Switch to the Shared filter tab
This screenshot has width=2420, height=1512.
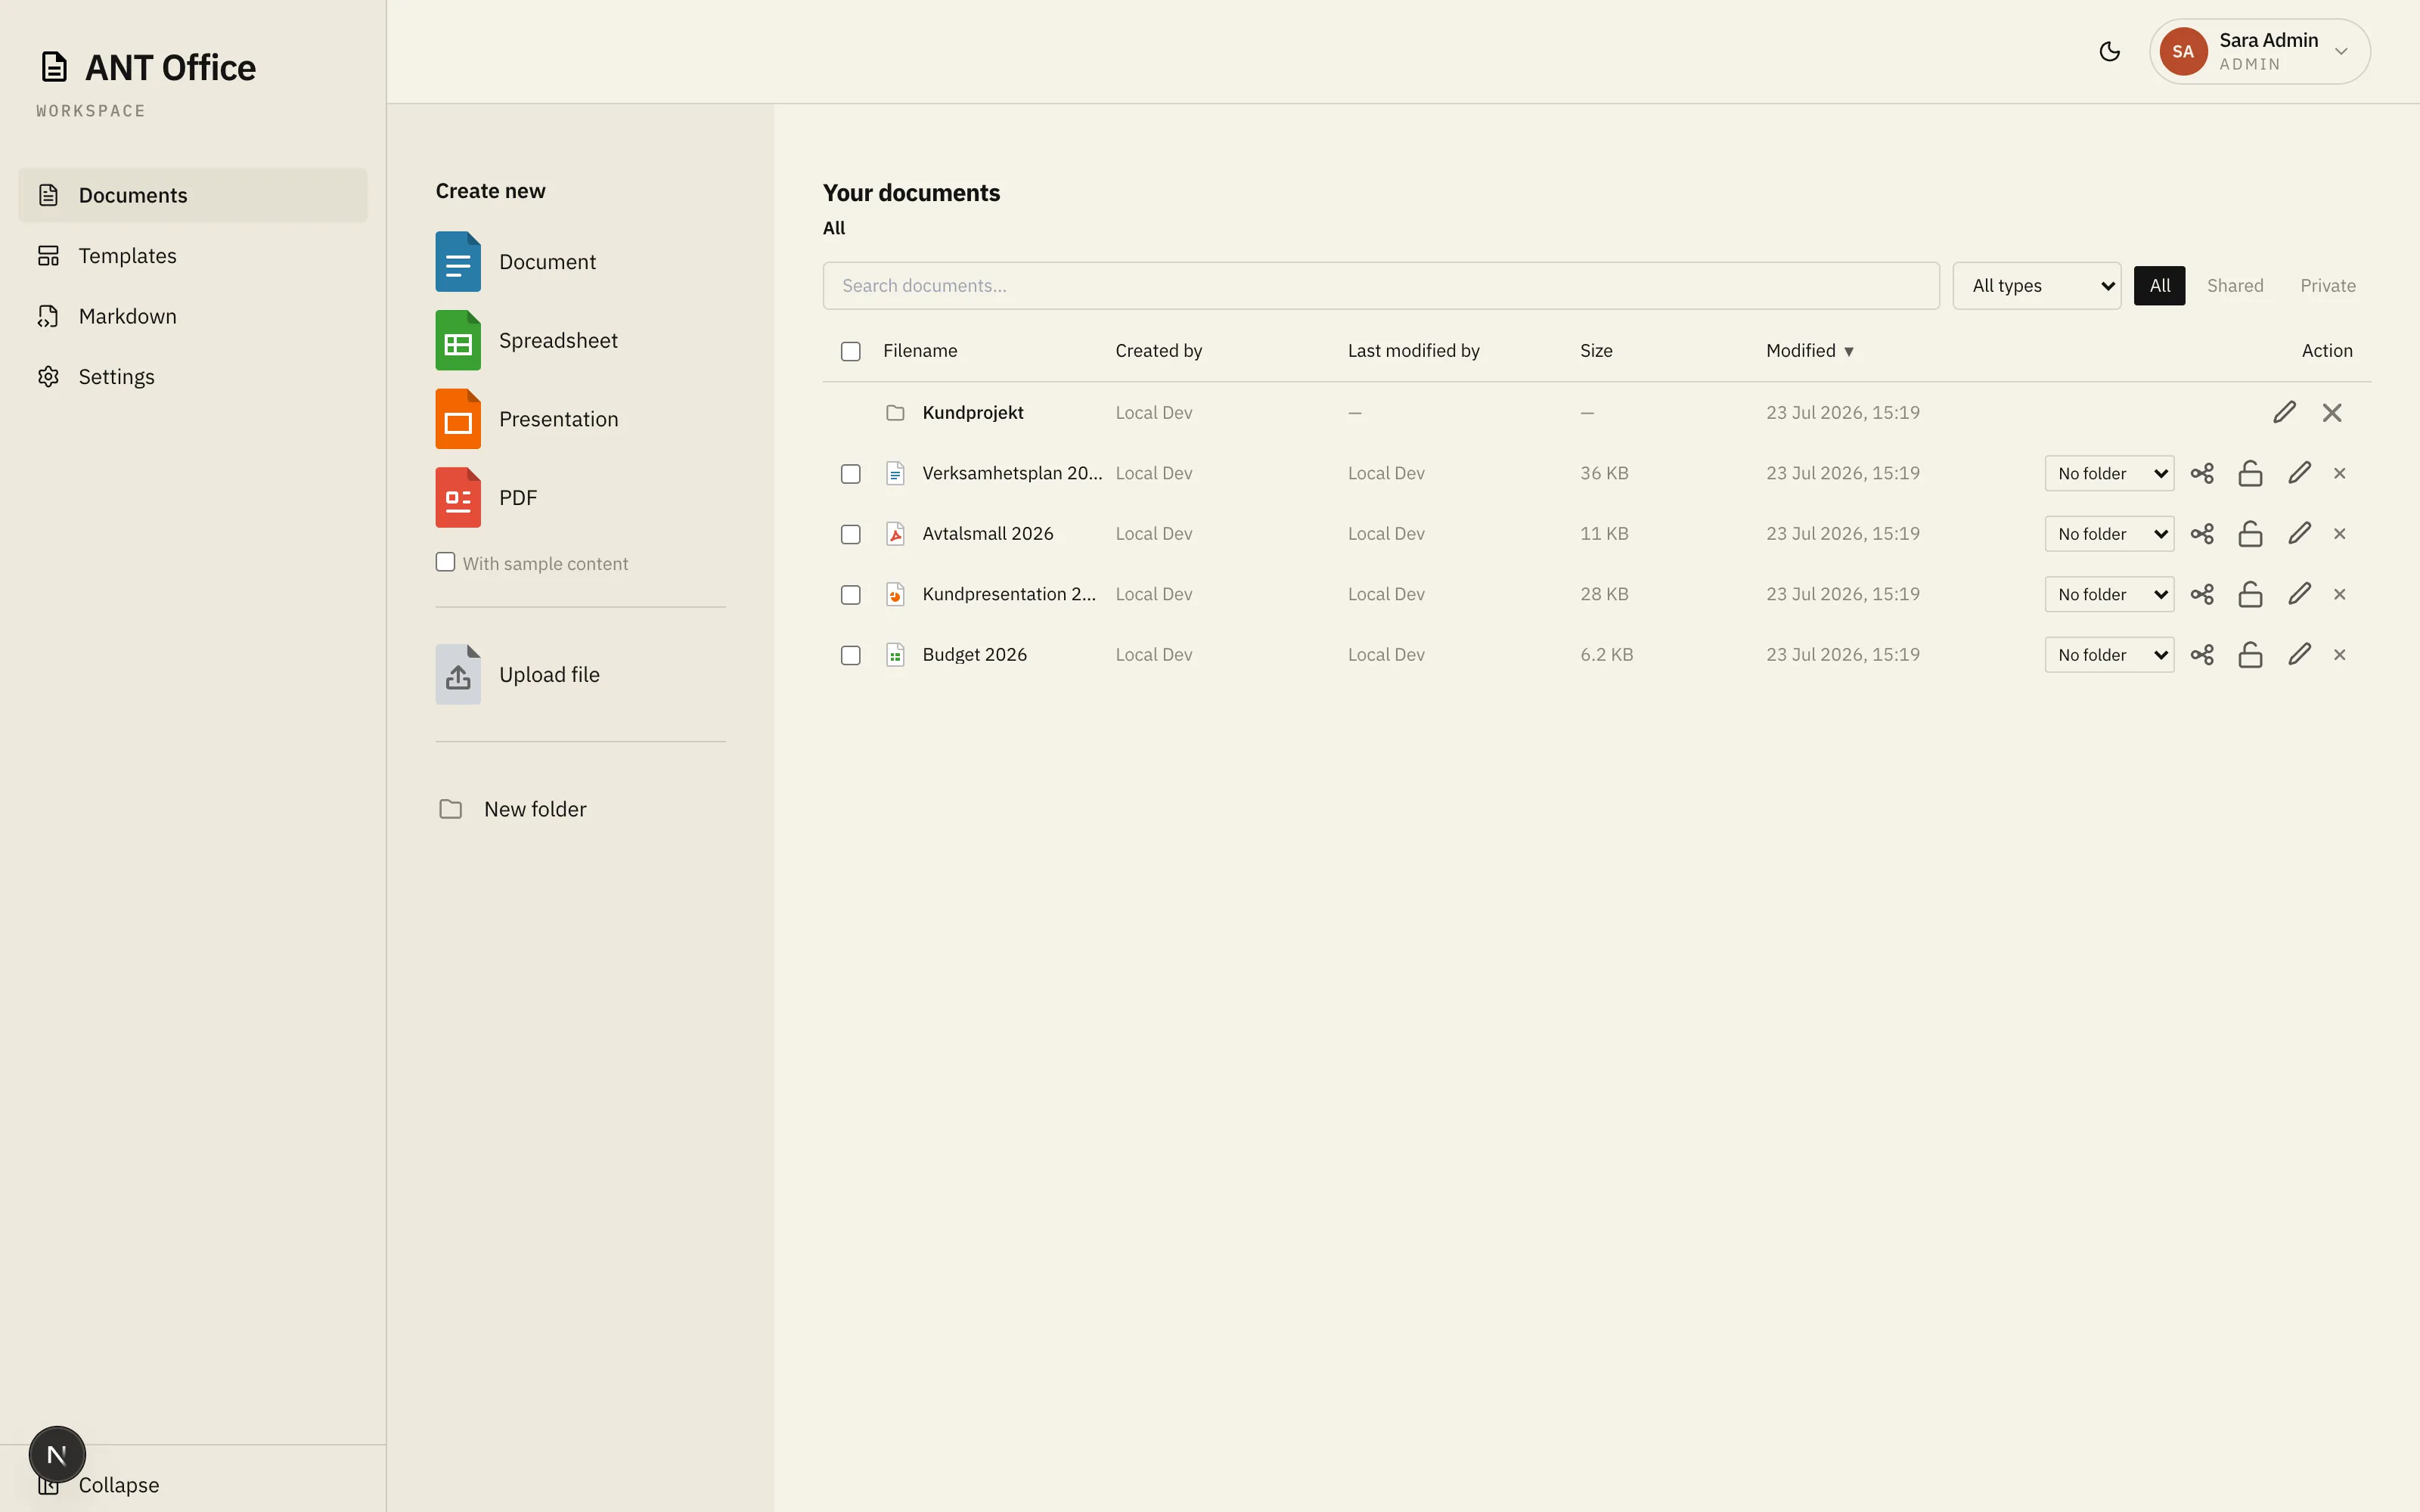coord(2234,286)
